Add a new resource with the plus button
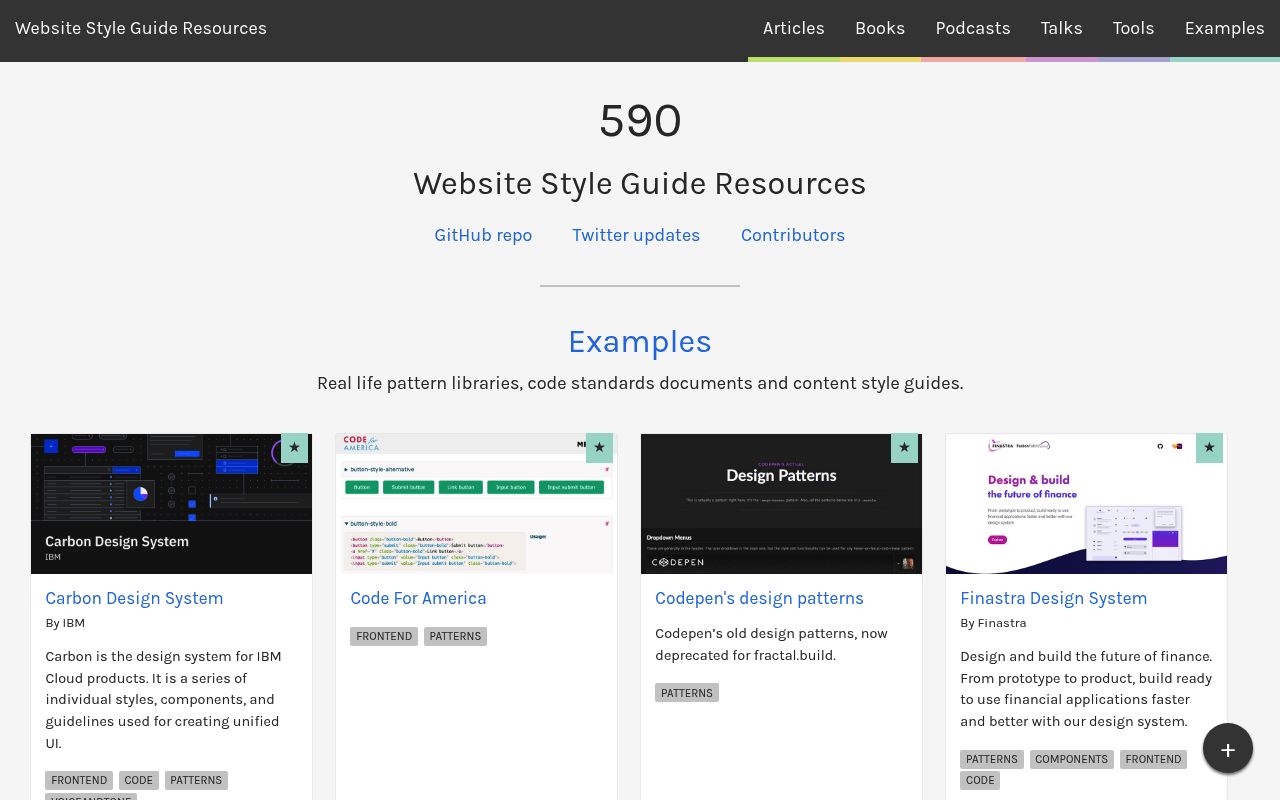This screenshot has width=1280, height=800. pyautogui.click(x=1228, y=748)
